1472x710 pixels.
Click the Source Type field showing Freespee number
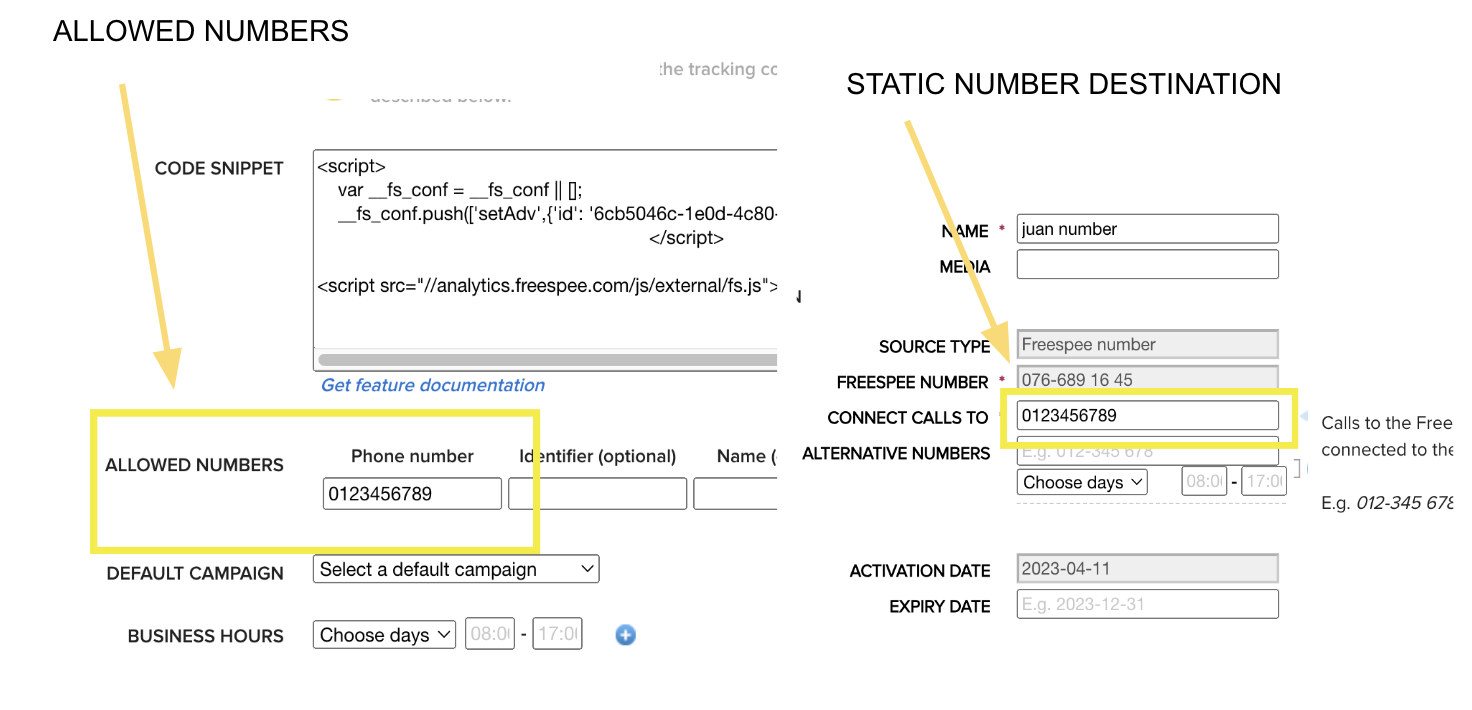point(1148,345)
